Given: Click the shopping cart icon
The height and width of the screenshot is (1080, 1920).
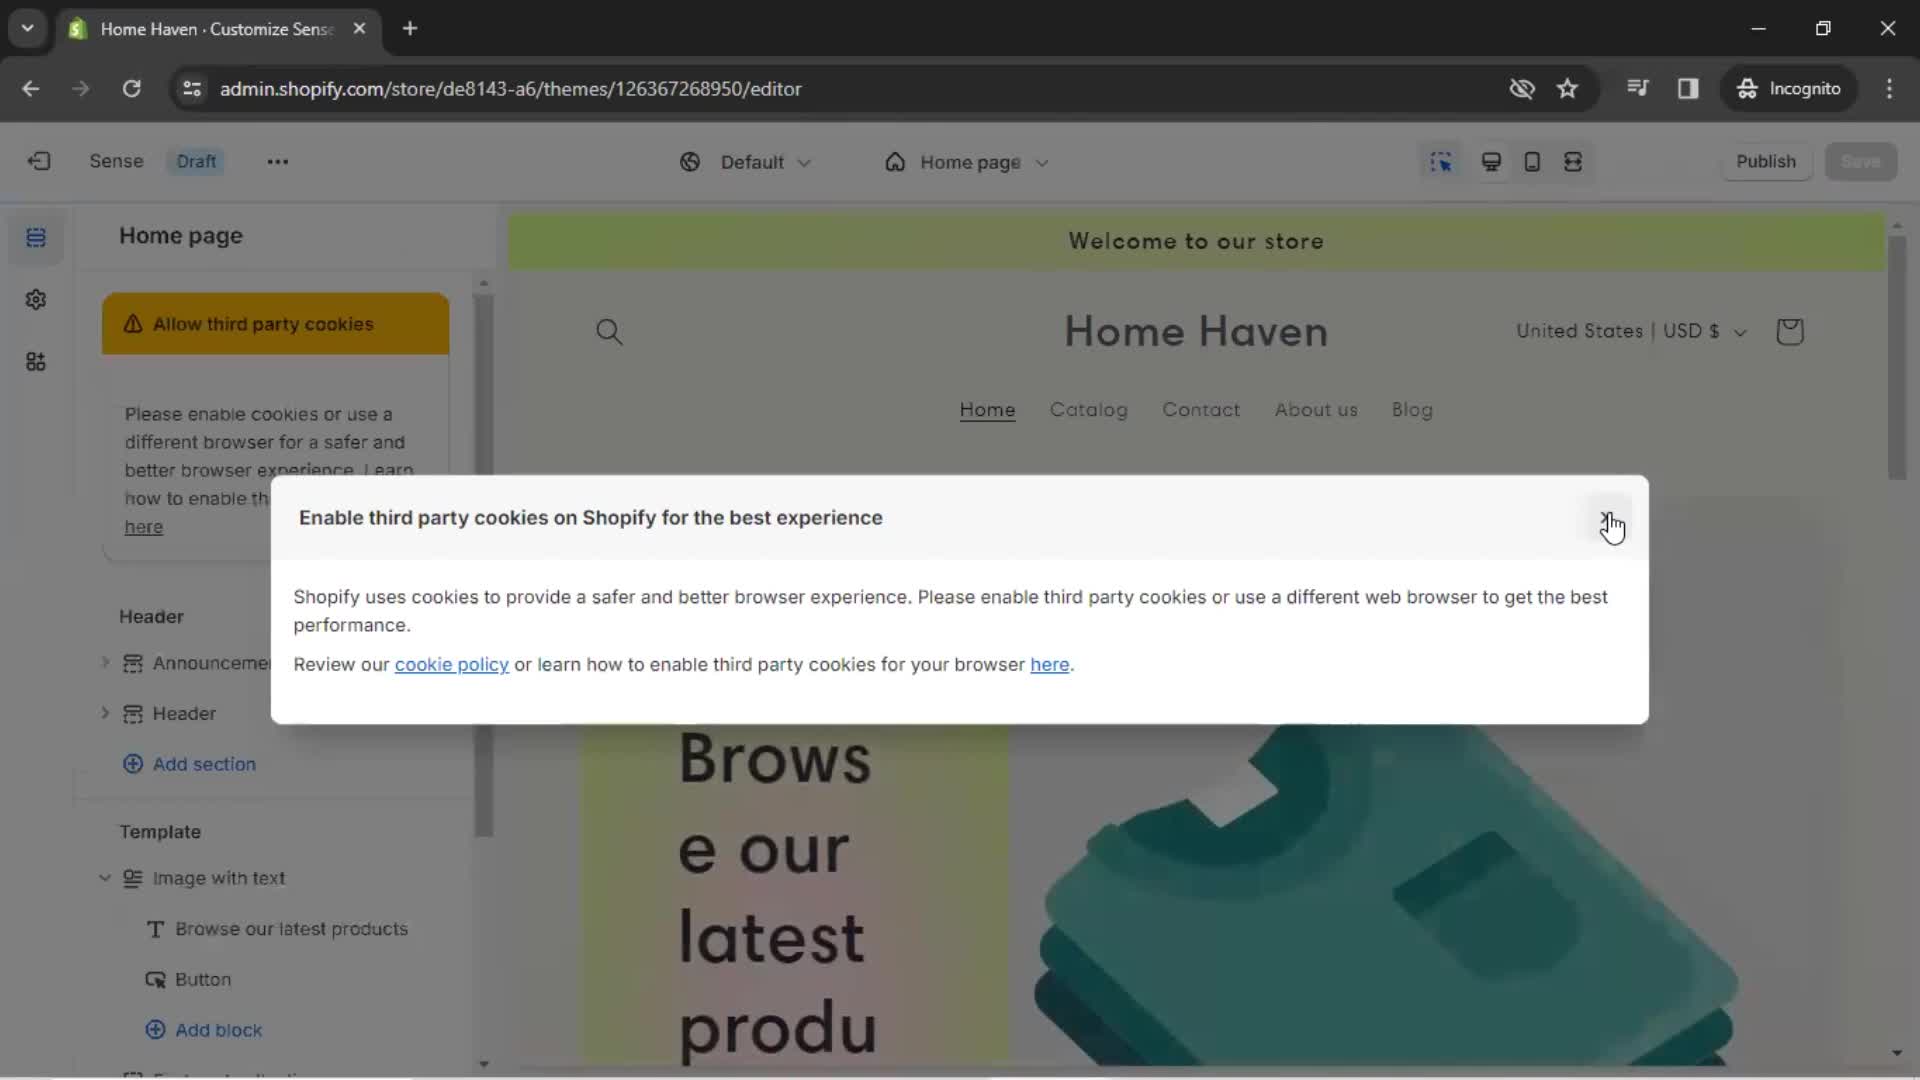Looking at the screenshot, I should pos(1789,331).
